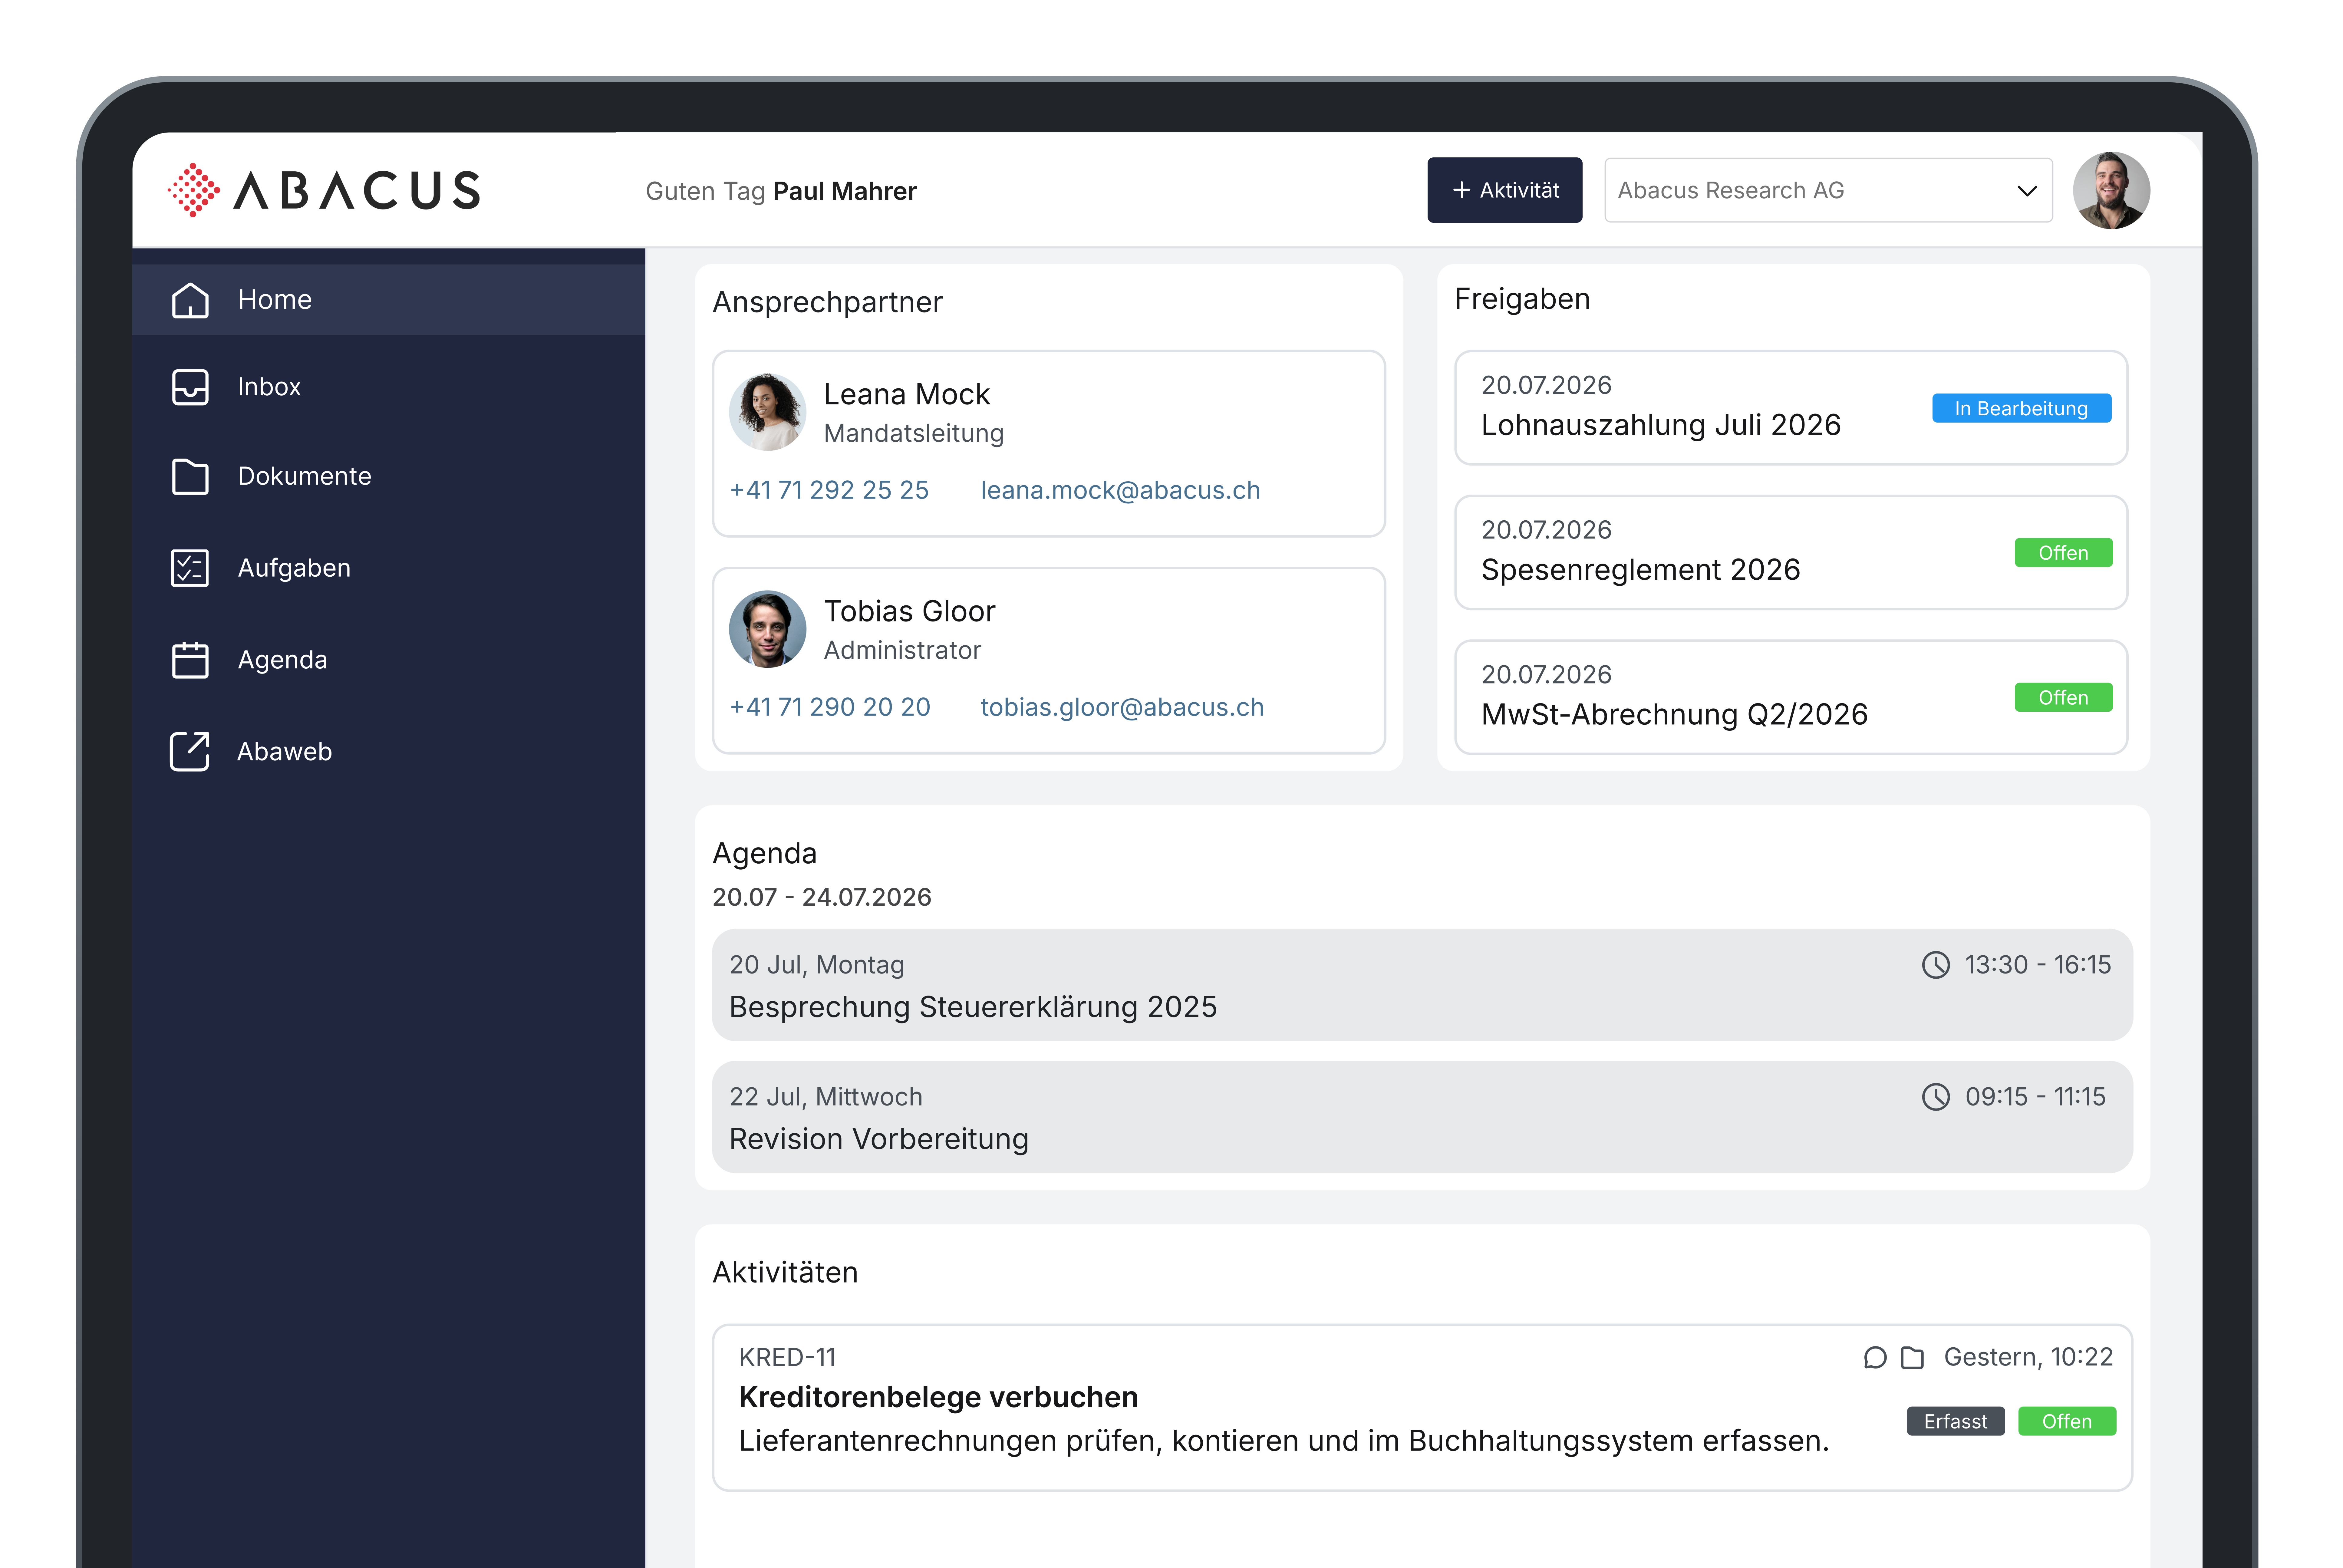Image resolution: width=2343 pixels, height=1568 pixels.
Task: Open the Besprechung Steuererklärung 2025 agenda entry
Action: (1422, 985)
